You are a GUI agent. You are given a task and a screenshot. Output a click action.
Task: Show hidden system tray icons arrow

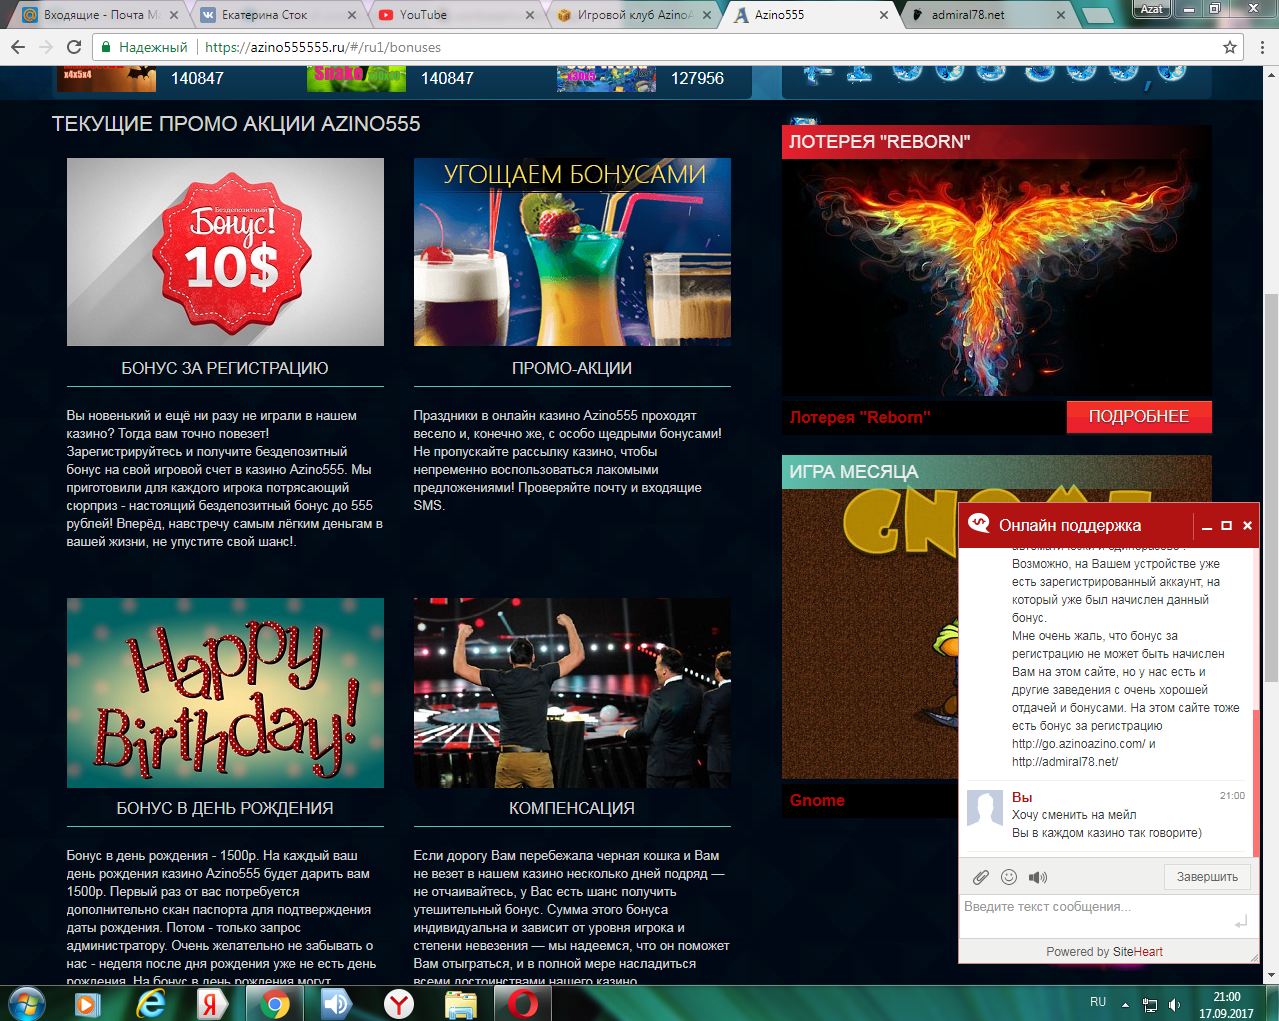pyautogui.click(x=1125, y=1004)
